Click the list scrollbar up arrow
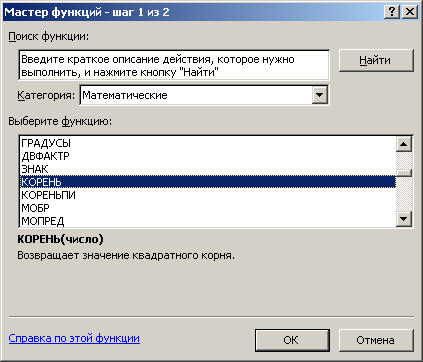Viewport: 423px width, 362px height. [x=404, y=144]
